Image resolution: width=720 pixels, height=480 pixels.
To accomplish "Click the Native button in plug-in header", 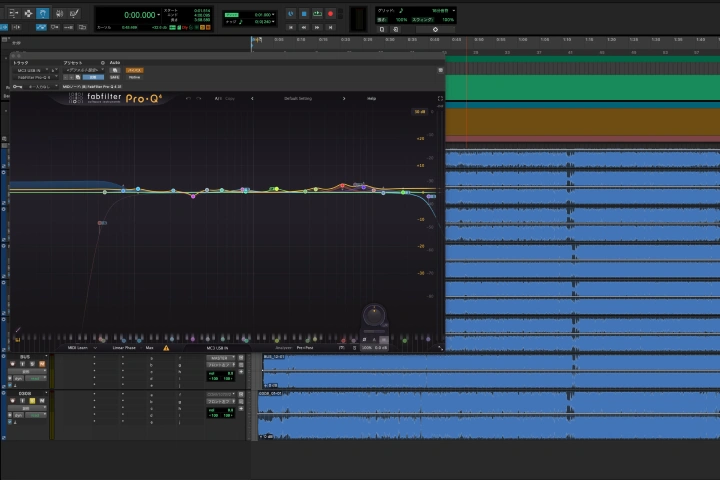I will [x=135, y=77].
